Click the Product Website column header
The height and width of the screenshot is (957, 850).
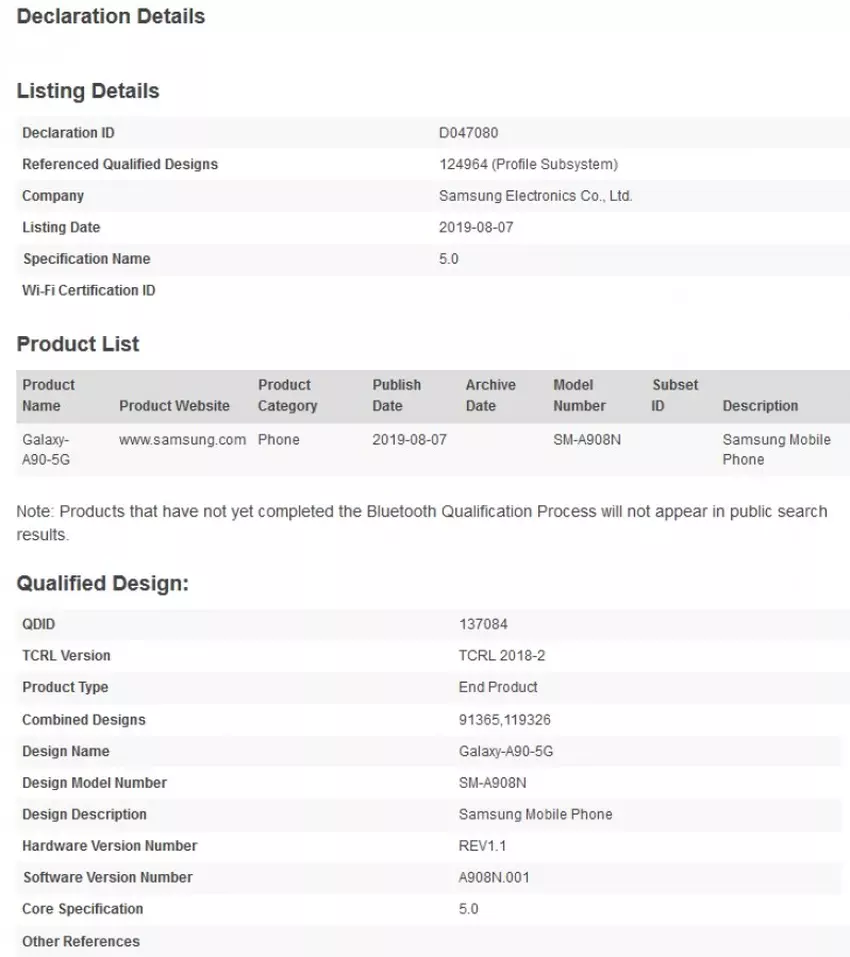174,406
